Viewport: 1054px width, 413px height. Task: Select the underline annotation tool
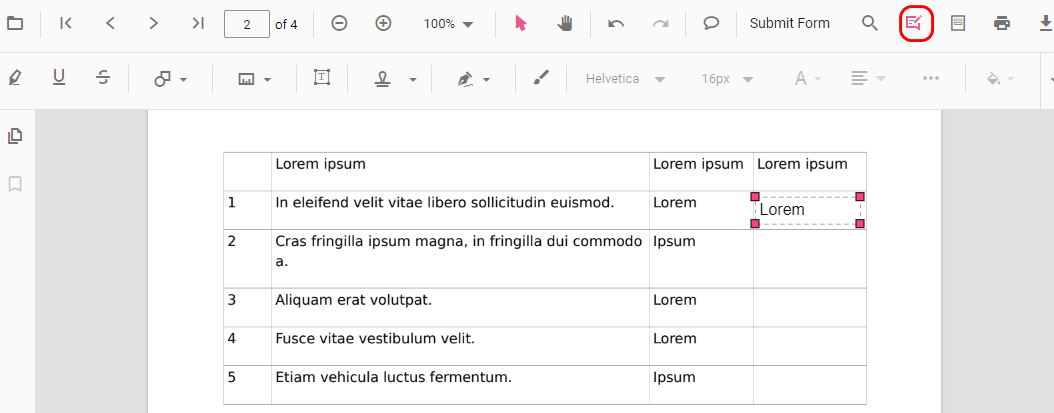(x=59, y=79)
